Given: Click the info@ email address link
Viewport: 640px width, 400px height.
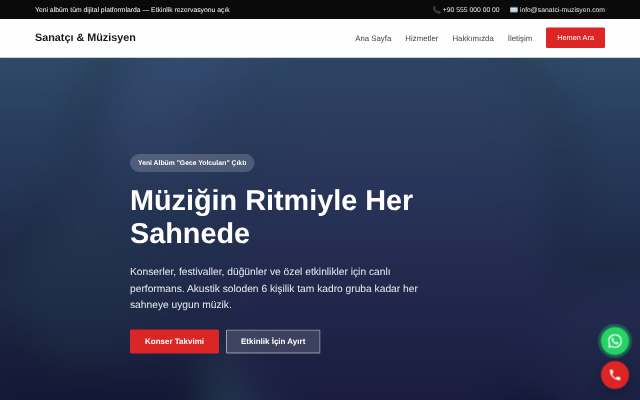Looking at the screenshot, I should pyautogui.click(x=562, y=10).
